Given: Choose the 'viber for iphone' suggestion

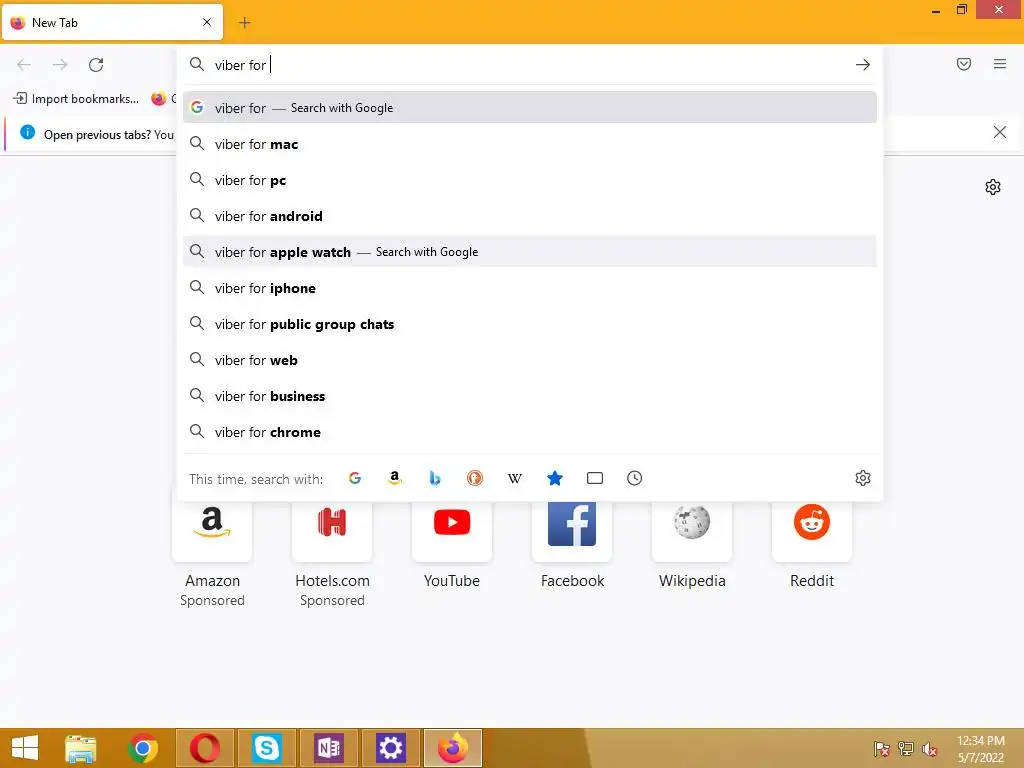Looking at the screenshot, I should pyautogui.click(x=530, y=288).
